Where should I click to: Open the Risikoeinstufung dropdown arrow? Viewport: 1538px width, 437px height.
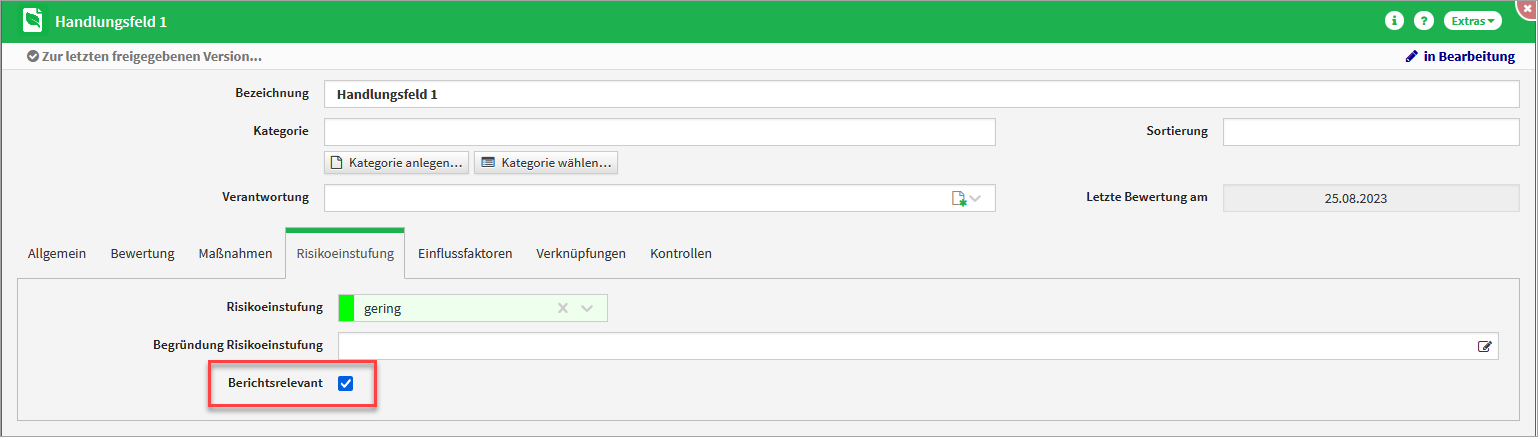point(587,309)
